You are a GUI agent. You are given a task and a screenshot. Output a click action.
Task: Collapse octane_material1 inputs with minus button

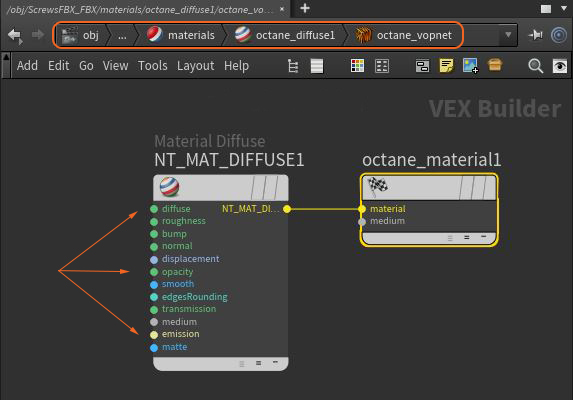pos(483,237)
